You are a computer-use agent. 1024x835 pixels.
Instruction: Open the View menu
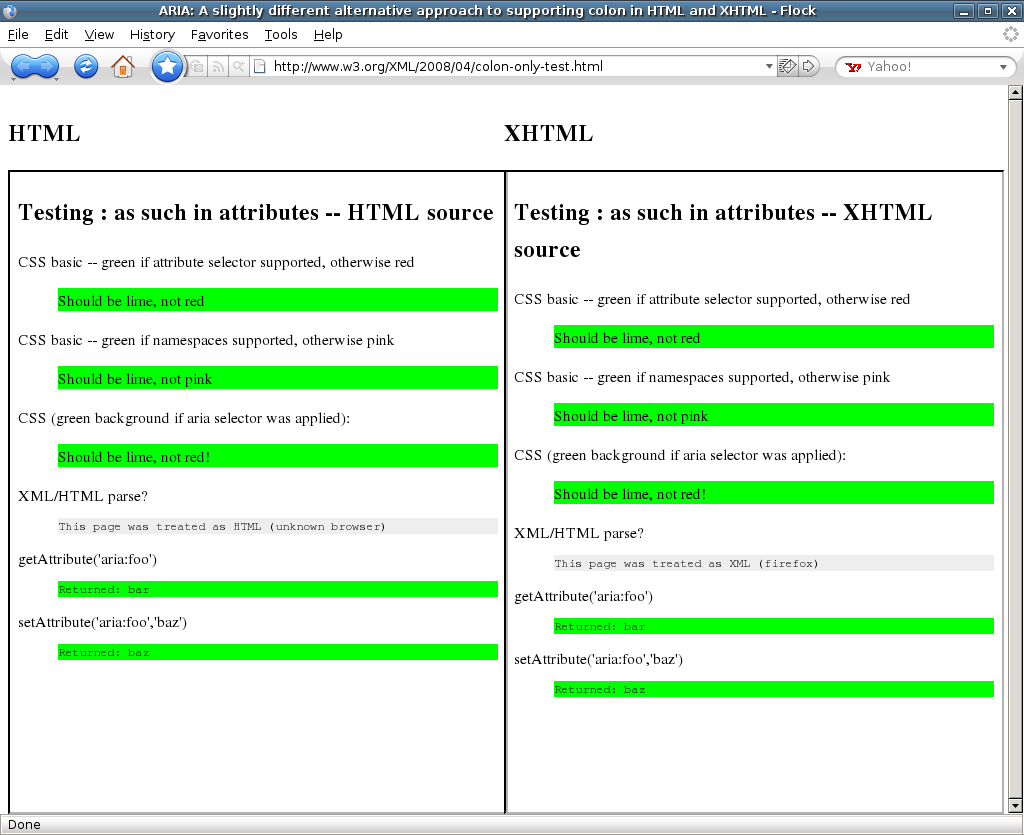click(x=99, y=35)
